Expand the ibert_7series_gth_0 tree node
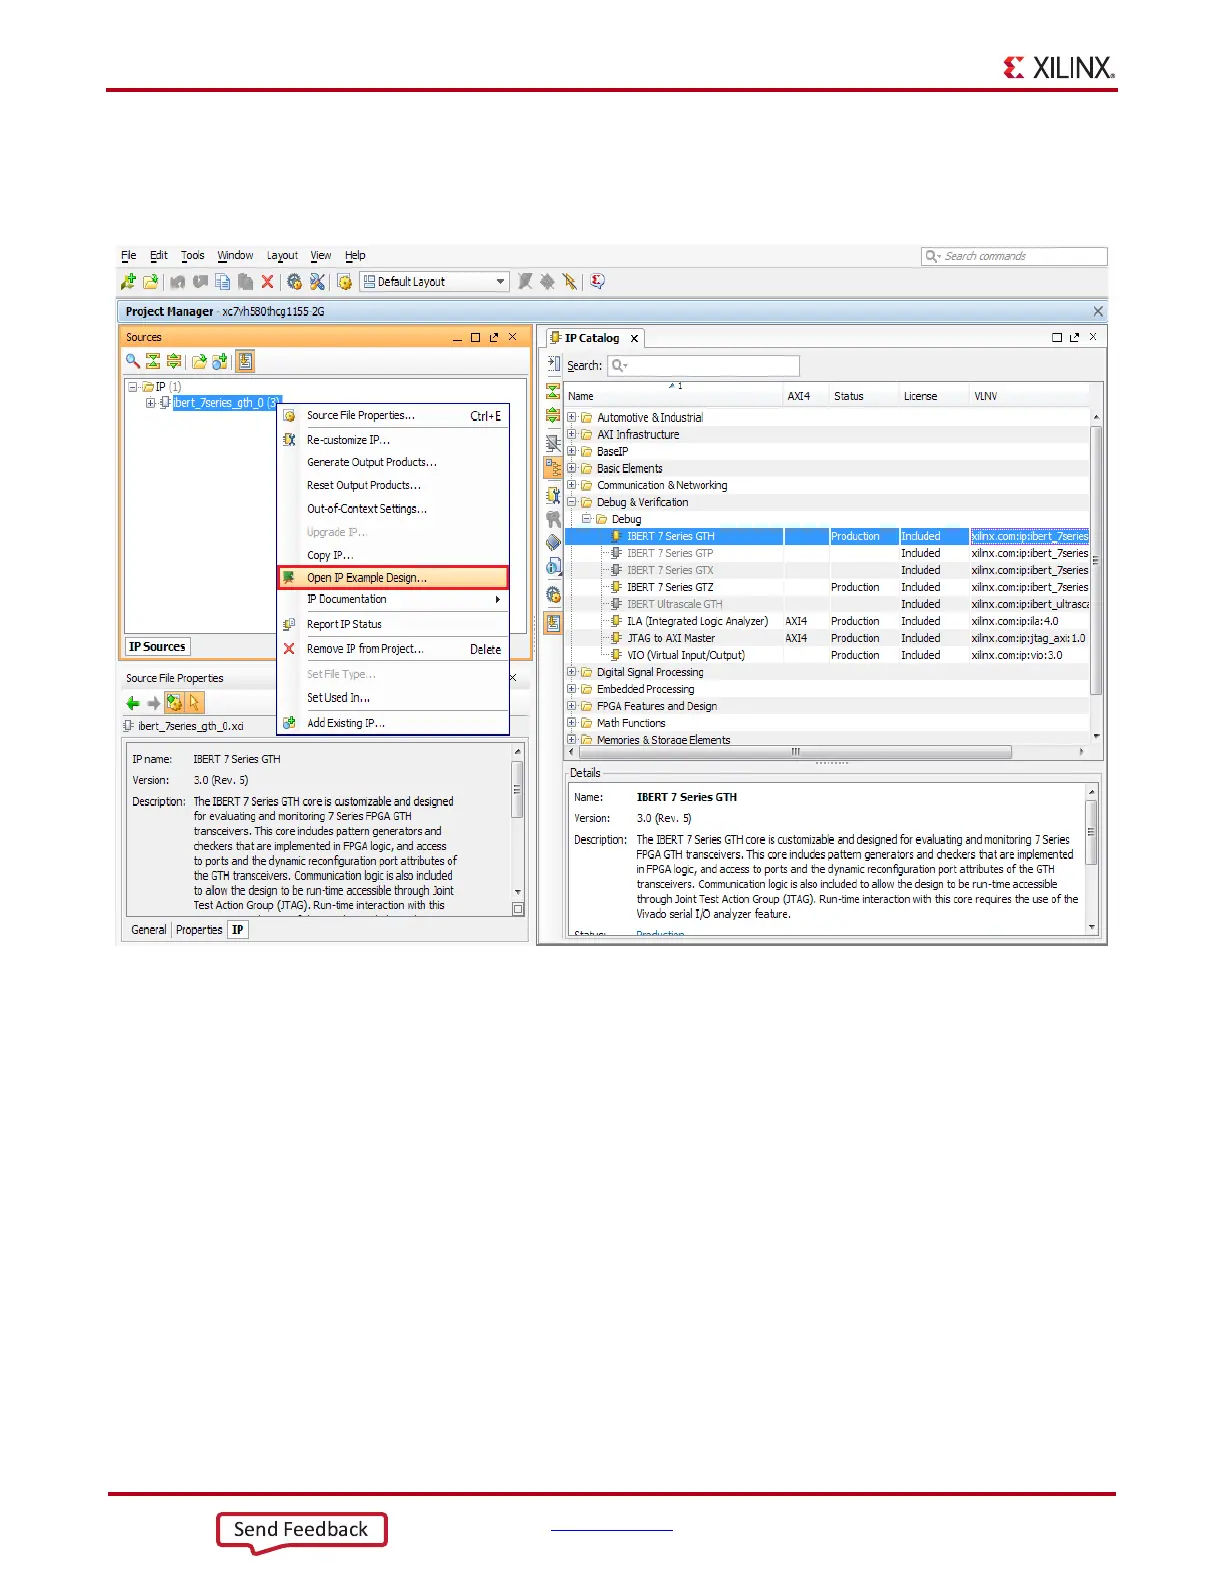The height and width of the screenshot is (1584, 1224). click(x=150, y=403)
